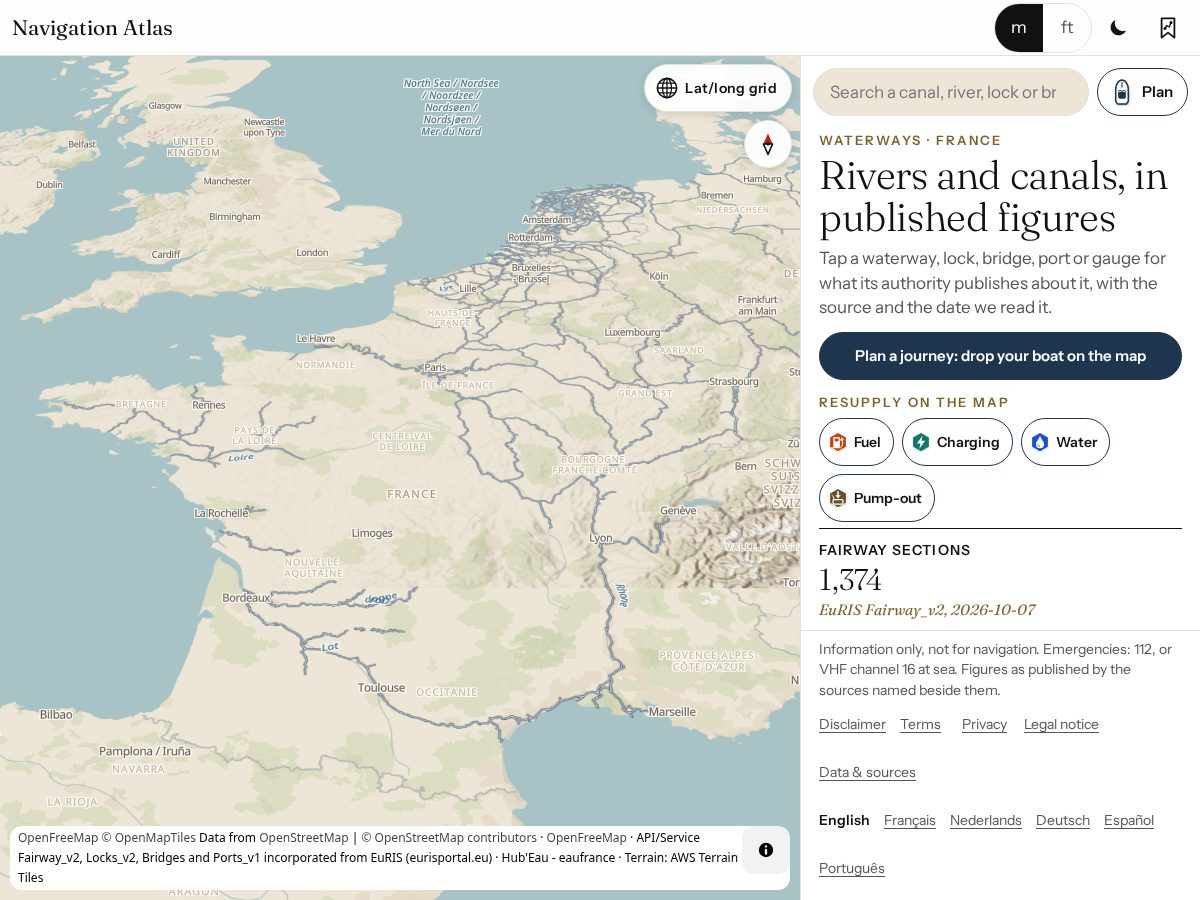Click Strasbourg label on the map

pos(734,382)
